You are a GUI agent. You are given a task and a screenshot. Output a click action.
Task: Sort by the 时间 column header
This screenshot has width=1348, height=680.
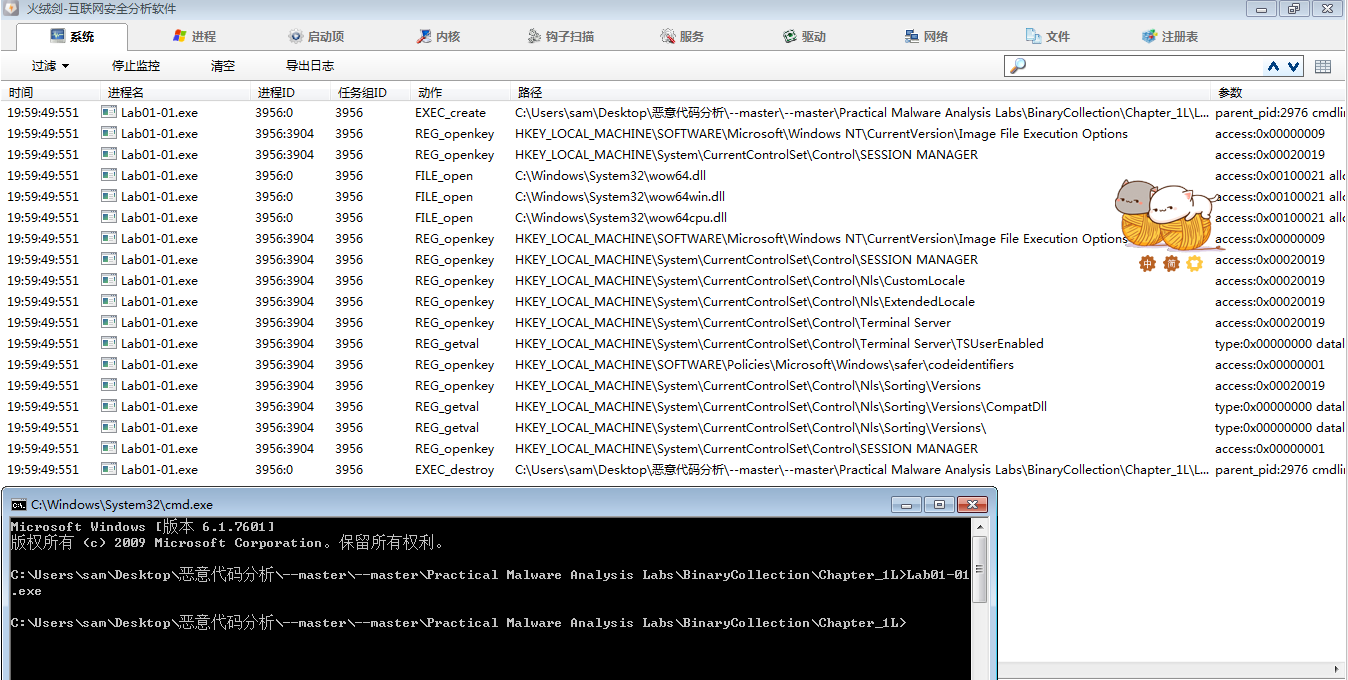click(50, 92)
